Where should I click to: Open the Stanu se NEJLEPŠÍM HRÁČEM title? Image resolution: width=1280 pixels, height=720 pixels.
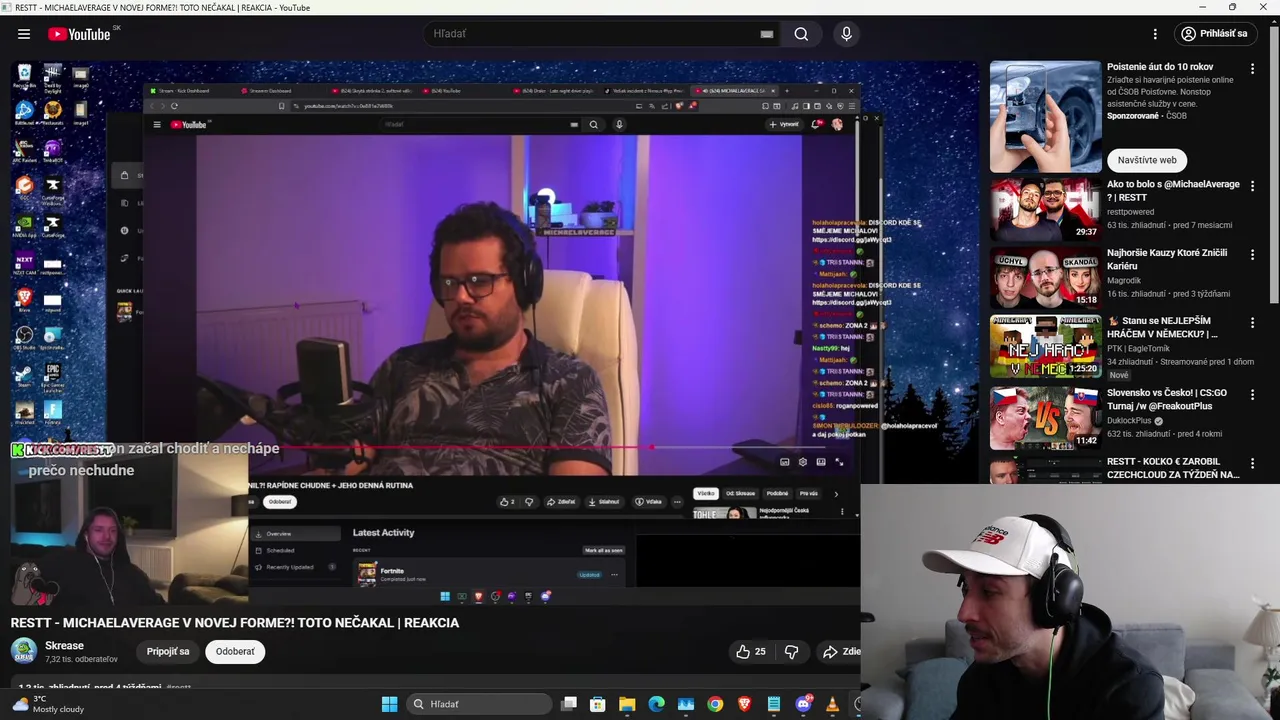tap(1162, 328)
